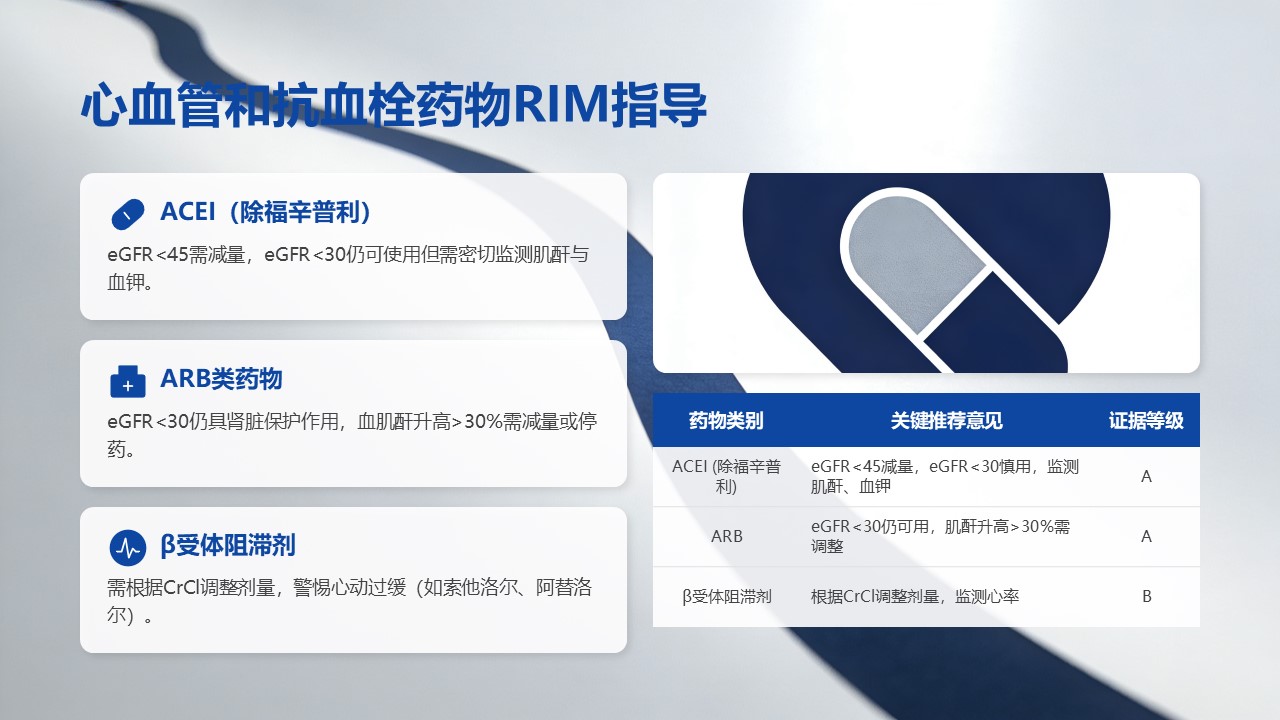Click the ARB类药物 card heading
1280x720 pixels.
221,379
